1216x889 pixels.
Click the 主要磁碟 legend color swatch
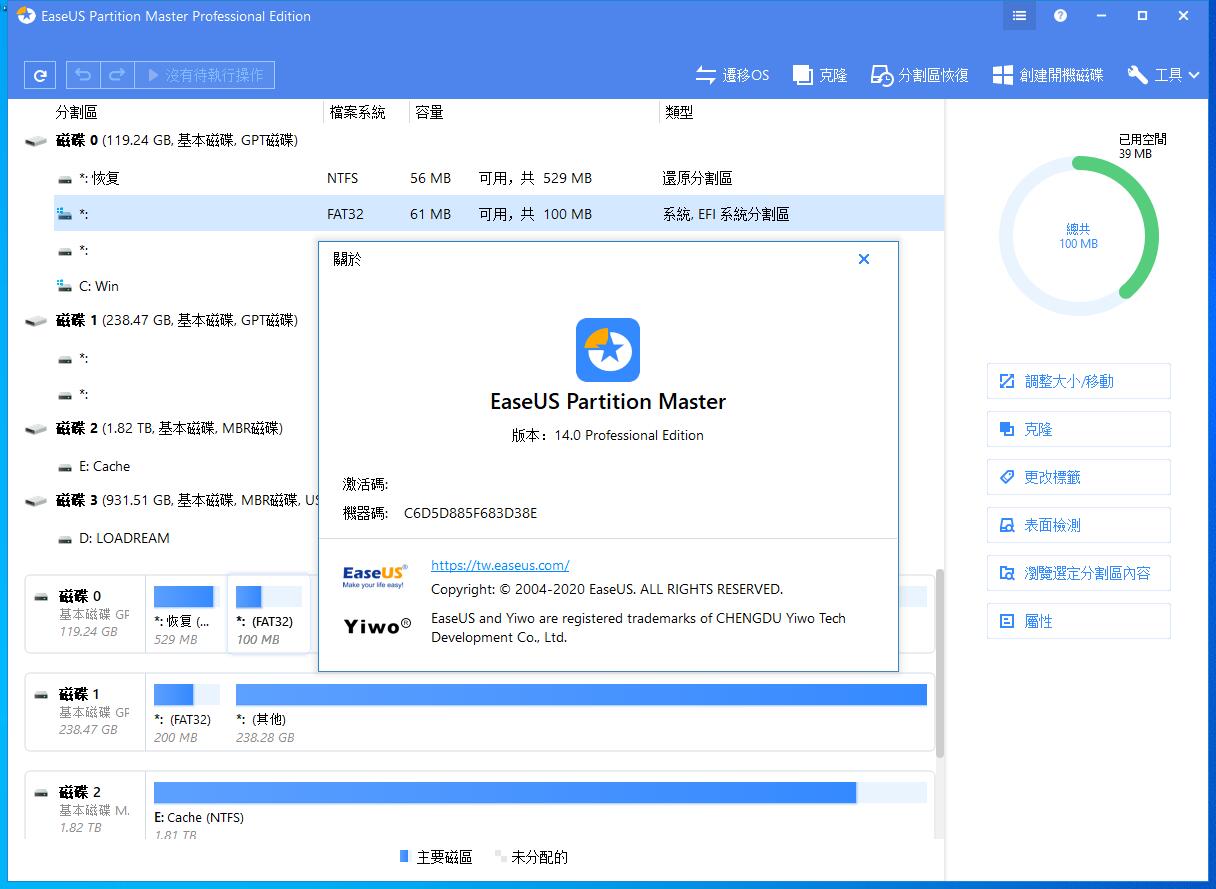pyautogui.click(x=404, y=857)
